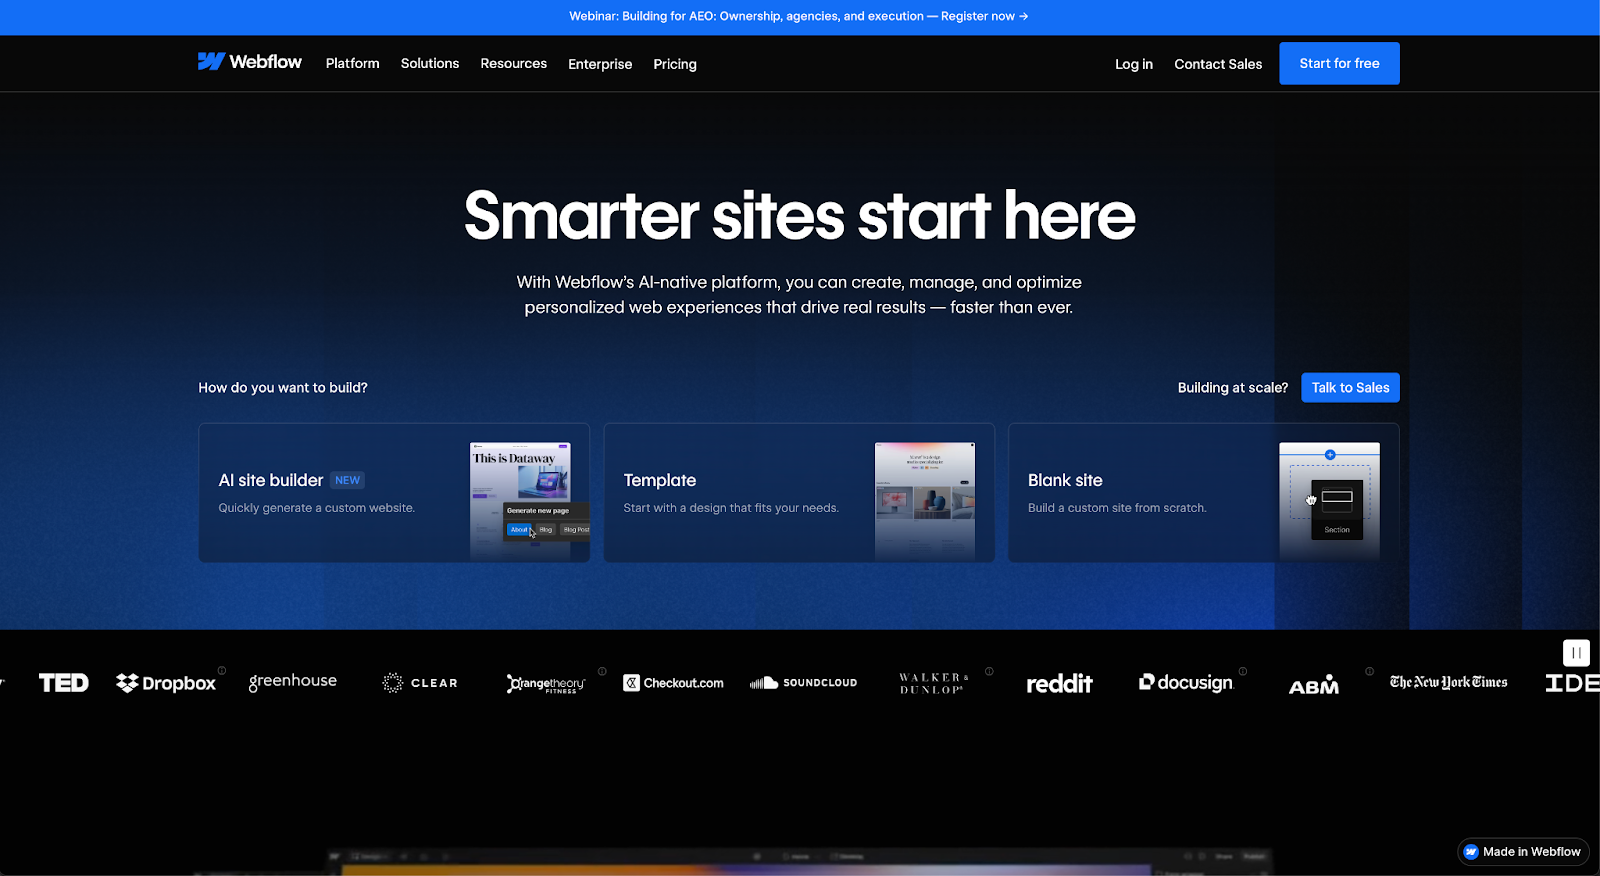Click the info icon next to Dropbox logo

tap(222, 671)
